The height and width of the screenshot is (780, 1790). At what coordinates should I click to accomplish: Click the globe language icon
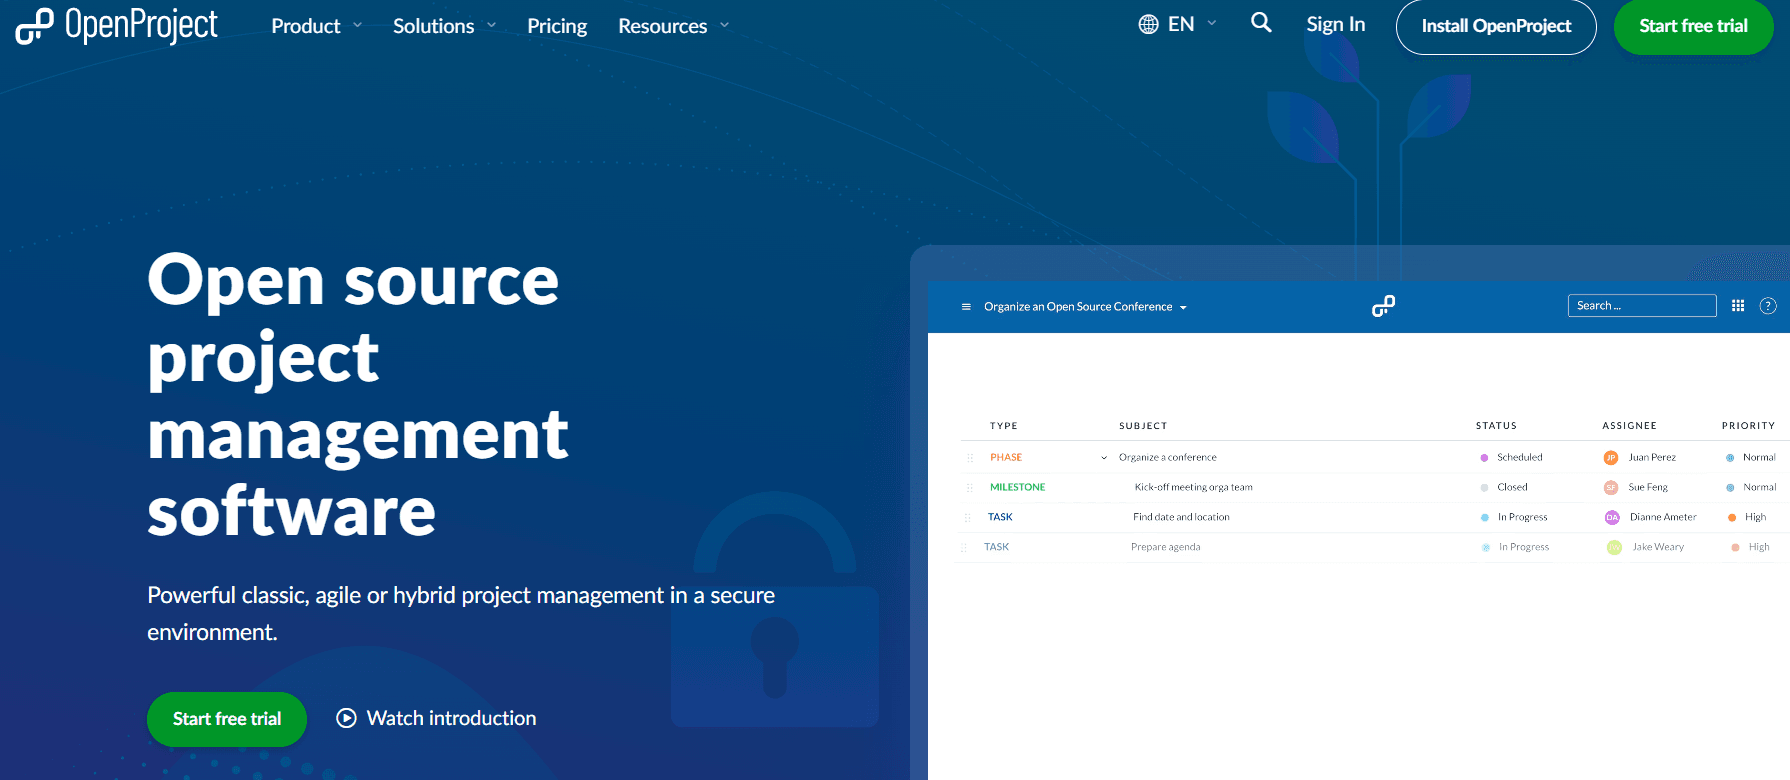click(1148, 24)
